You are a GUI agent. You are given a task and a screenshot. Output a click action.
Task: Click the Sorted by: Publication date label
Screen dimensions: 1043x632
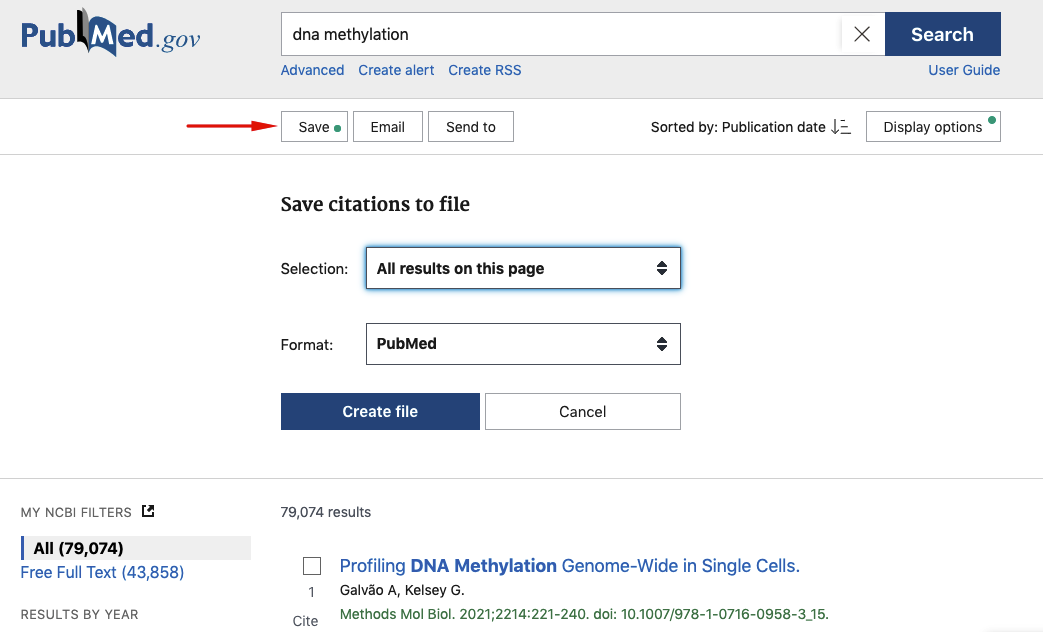[x=738, y=126]
